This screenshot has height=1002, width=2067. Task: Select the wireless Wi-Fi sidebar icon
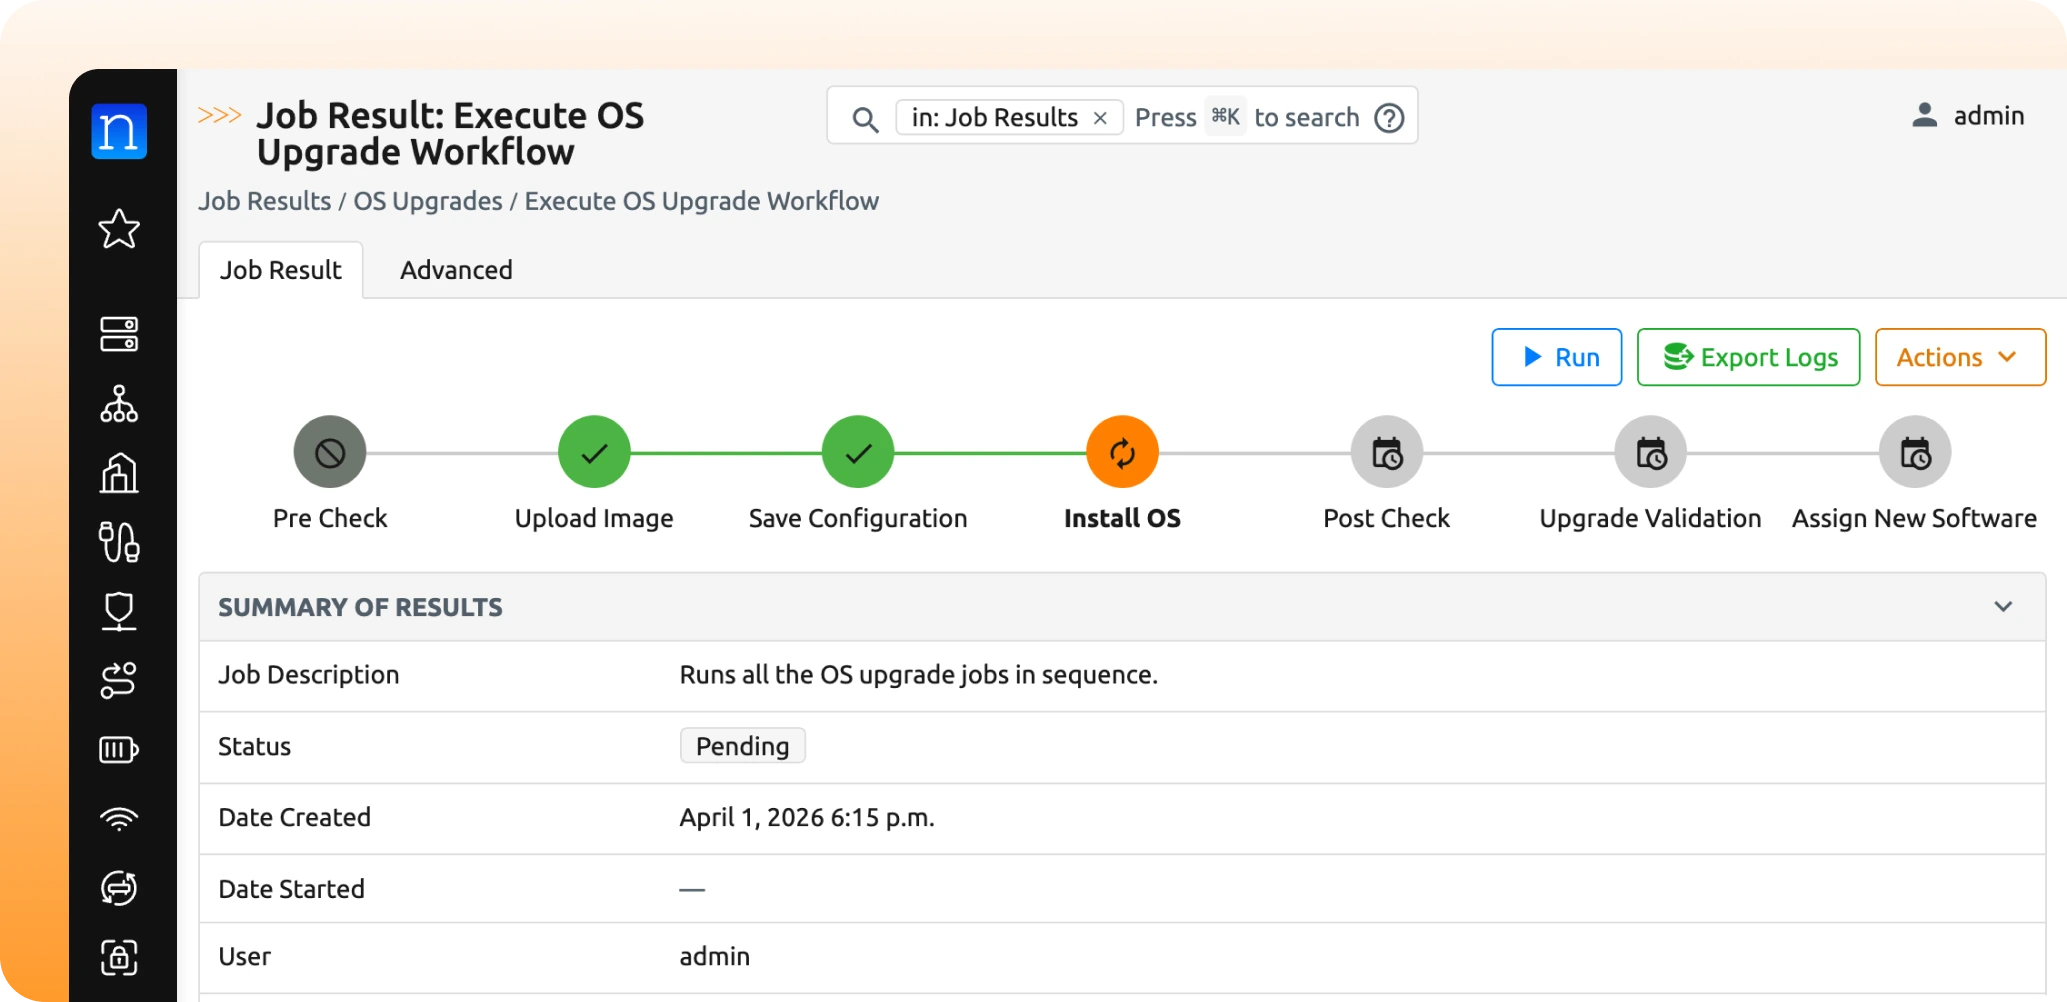(x=120, y=820)
